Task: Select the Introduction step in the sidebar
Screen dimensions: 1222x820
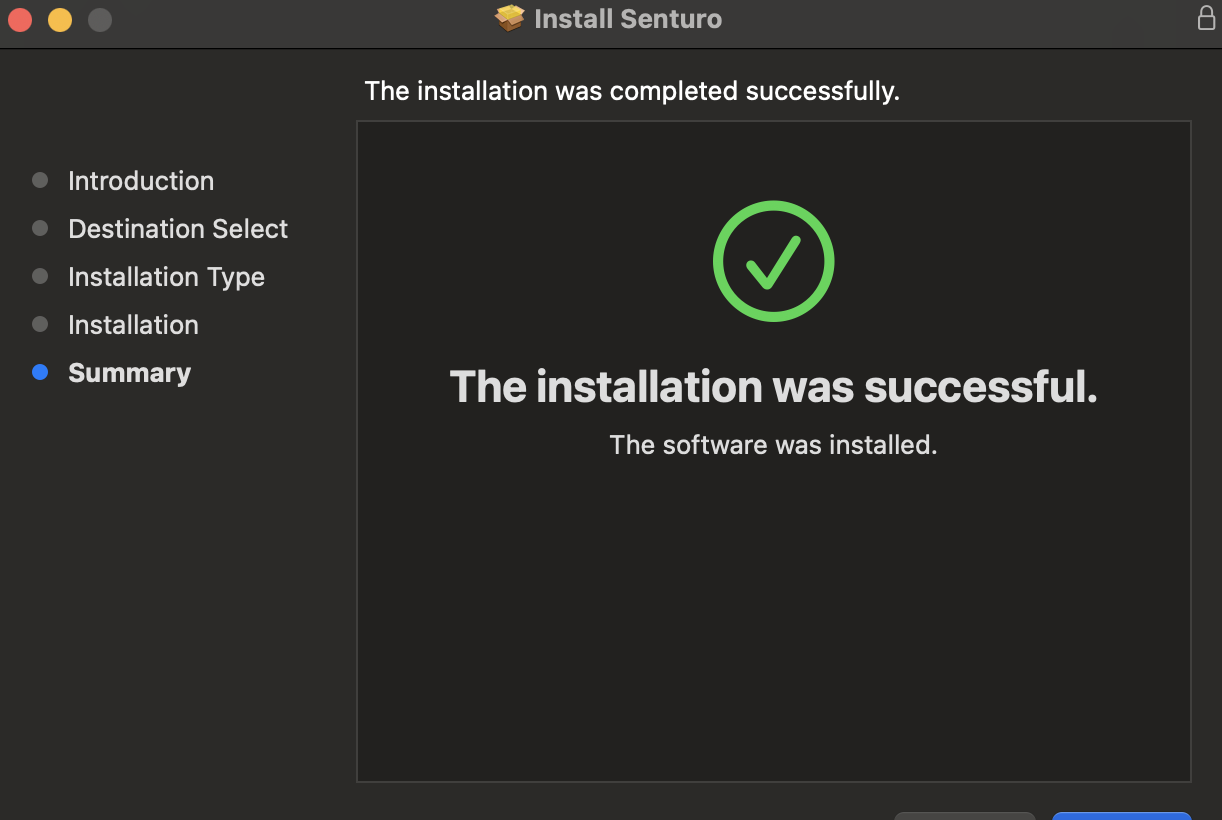Action: 141,181
